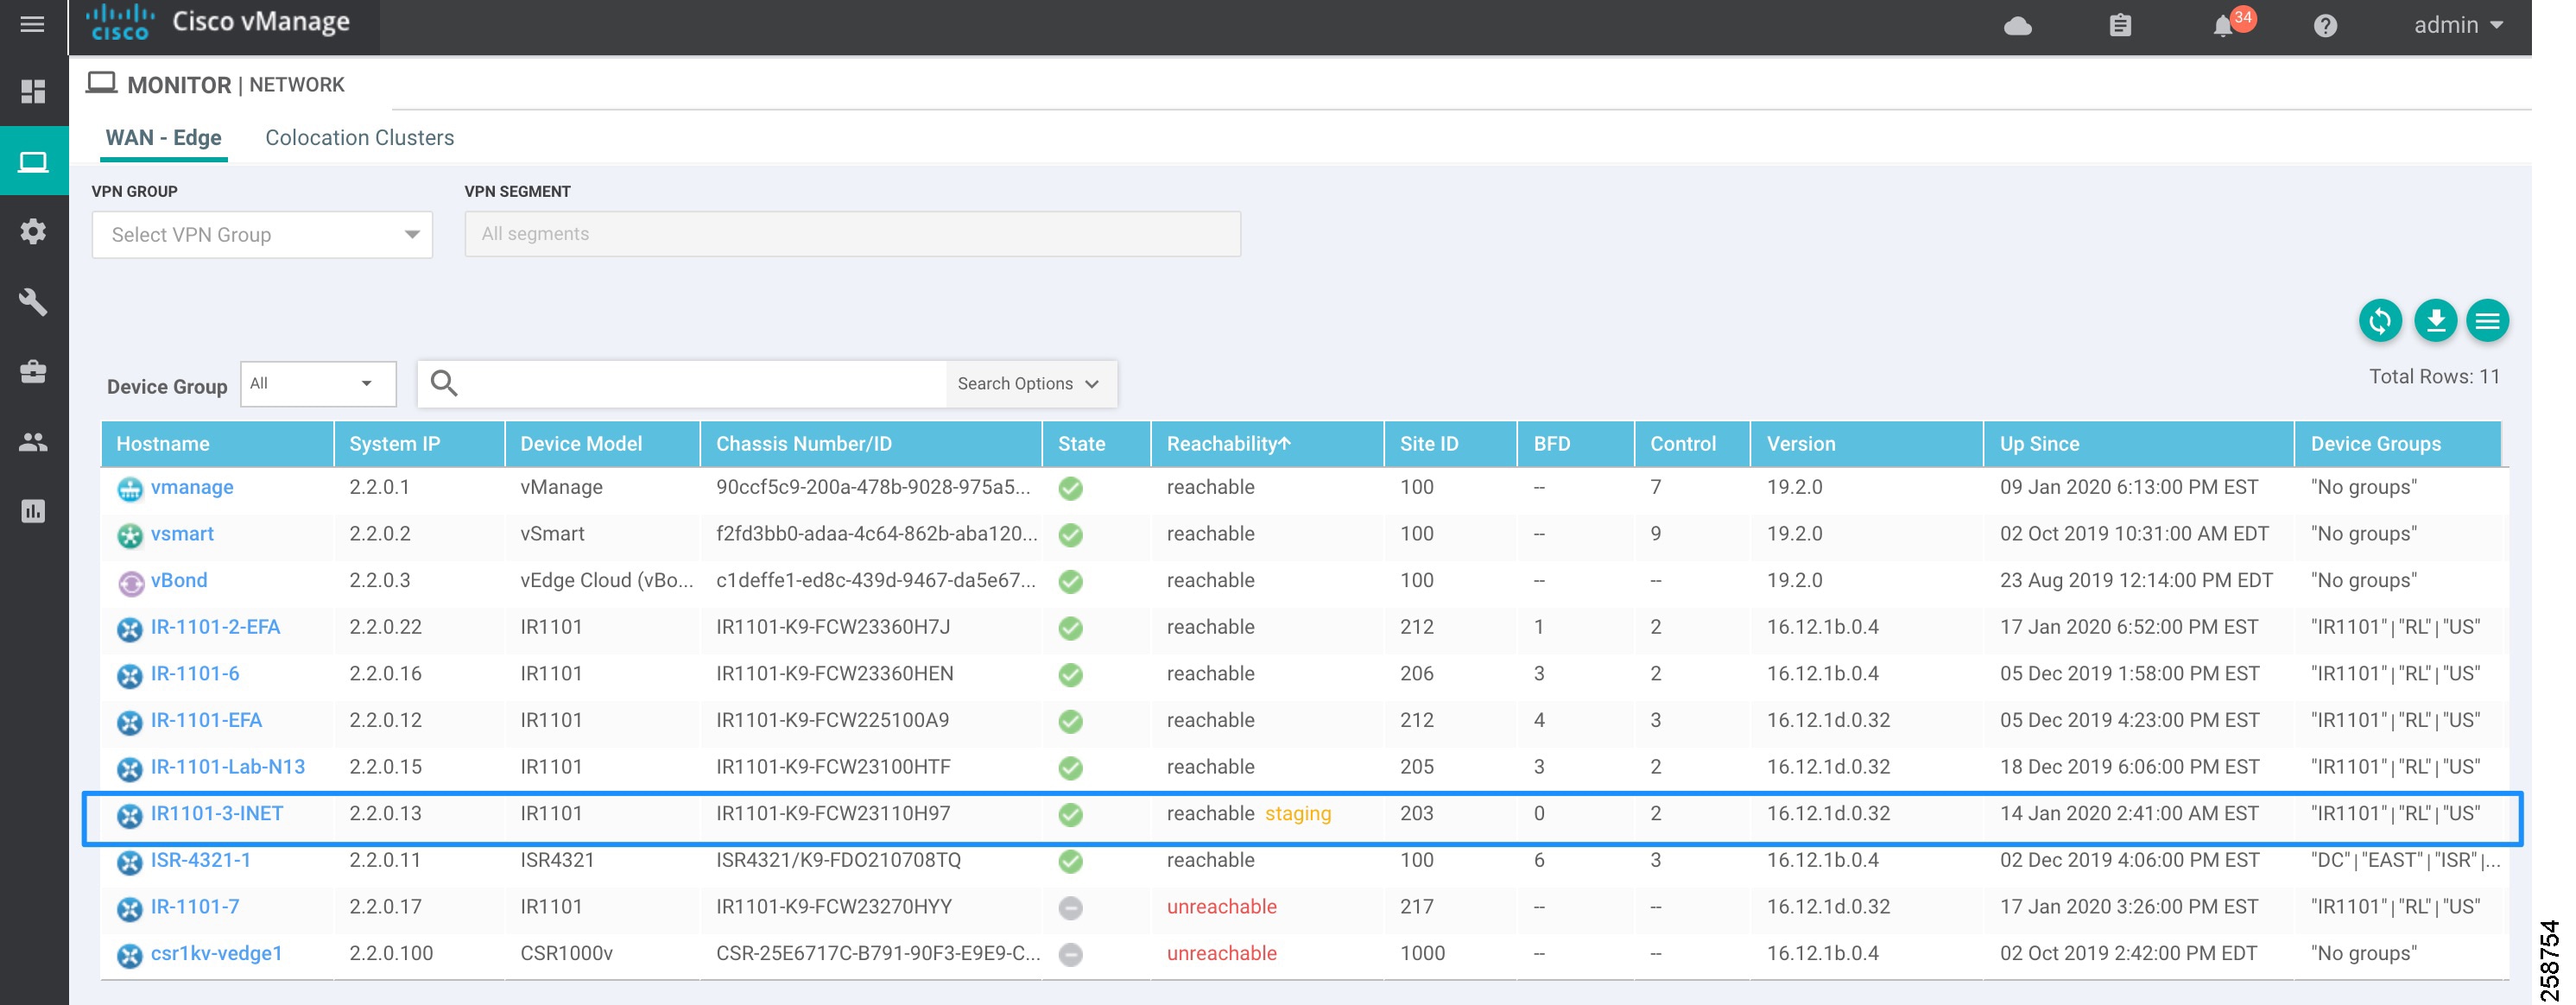Click the search magnifier icon

pyautogui.click(x=444, y=383)
